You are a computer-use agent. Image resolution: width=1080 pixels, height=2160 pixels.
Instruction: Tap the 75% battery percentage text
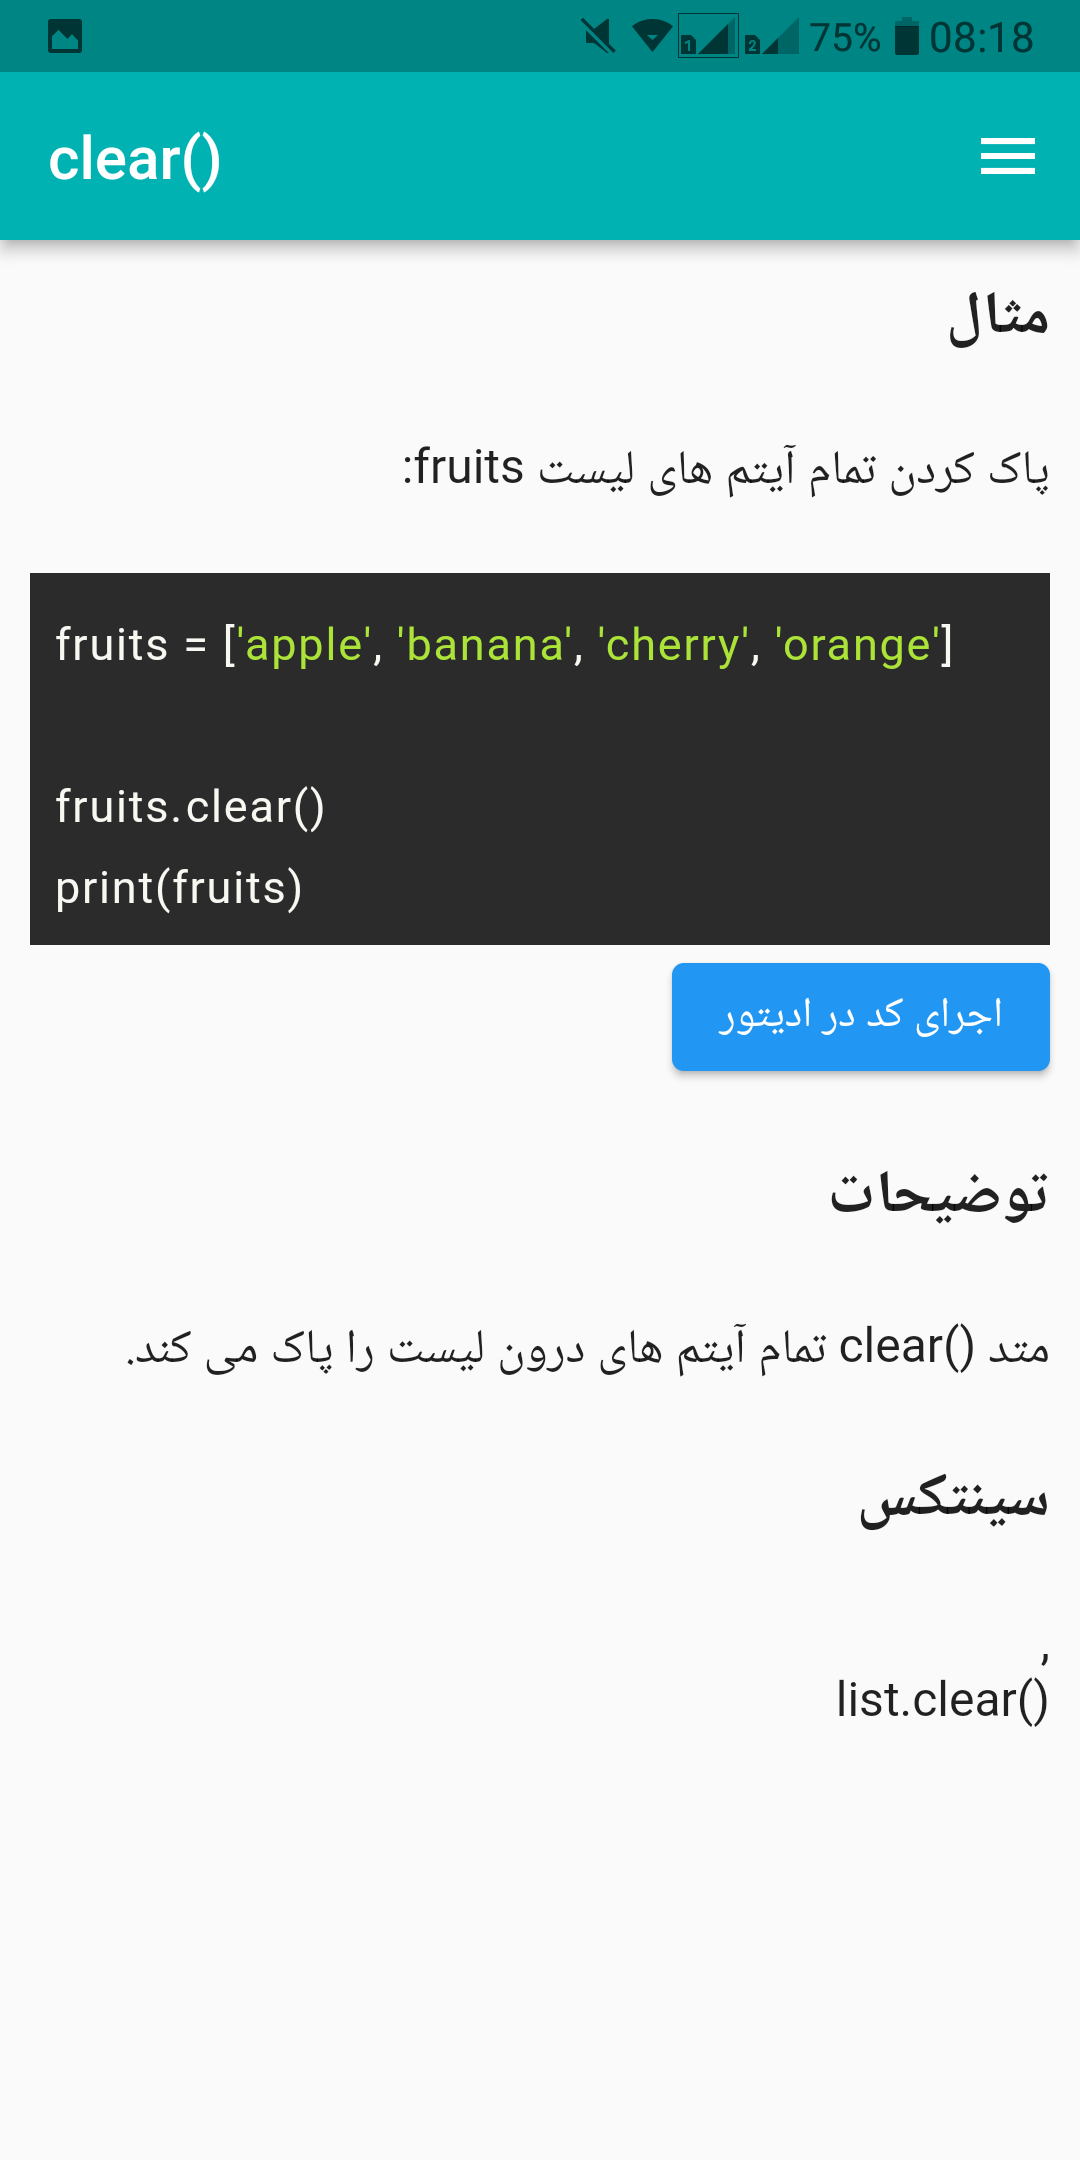(x=844, y=37)
